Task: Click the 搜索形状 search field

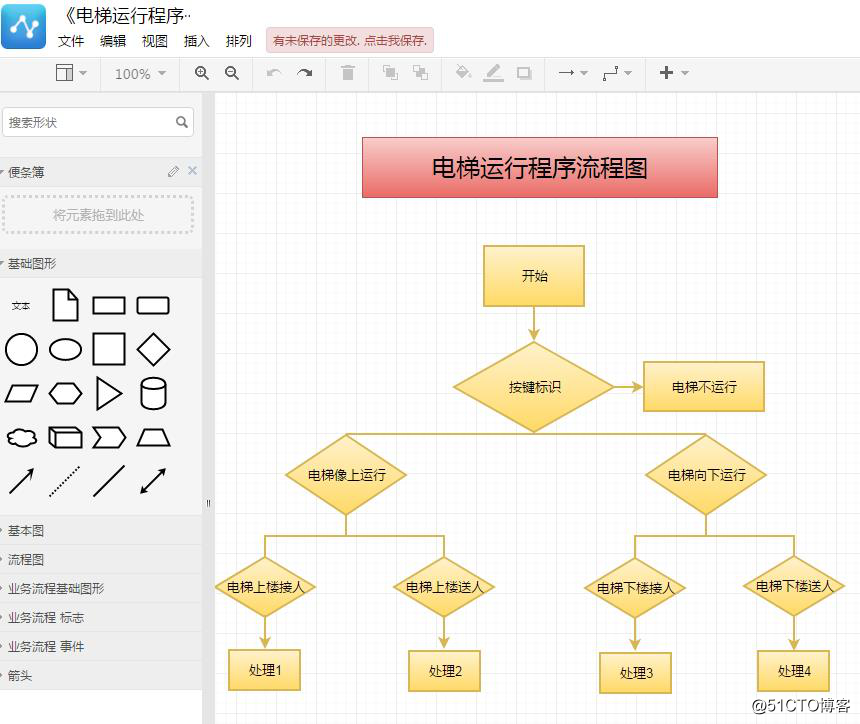Action: point(98,122)
